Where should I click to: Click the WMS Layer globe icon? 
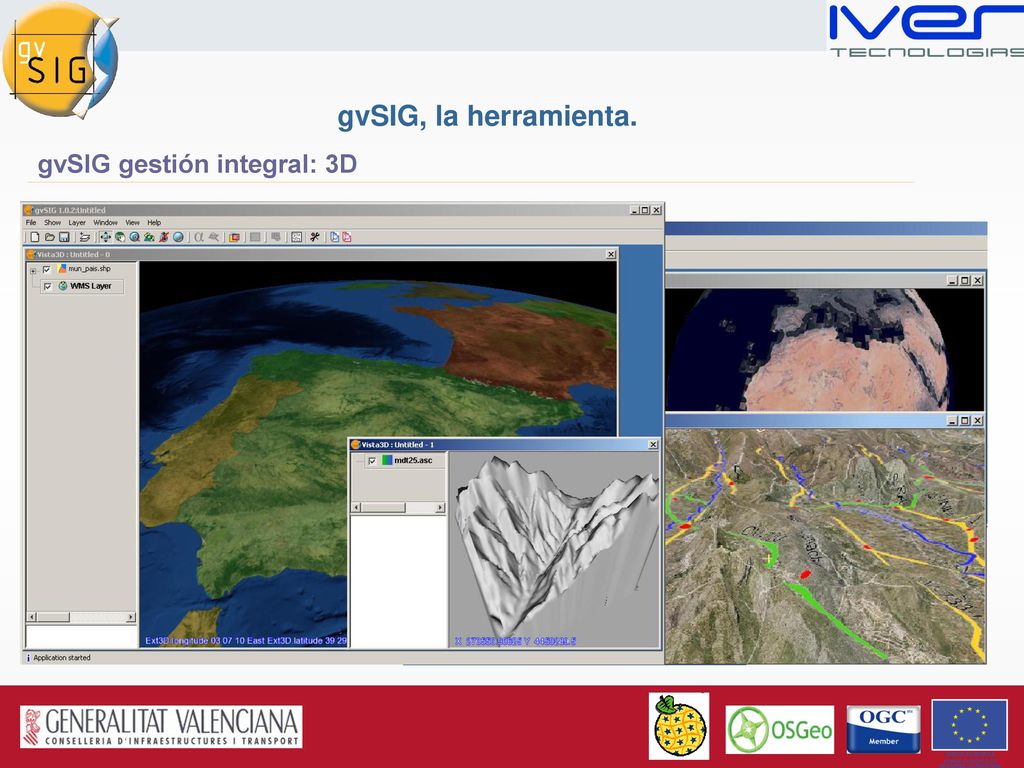tap(63, 286)
